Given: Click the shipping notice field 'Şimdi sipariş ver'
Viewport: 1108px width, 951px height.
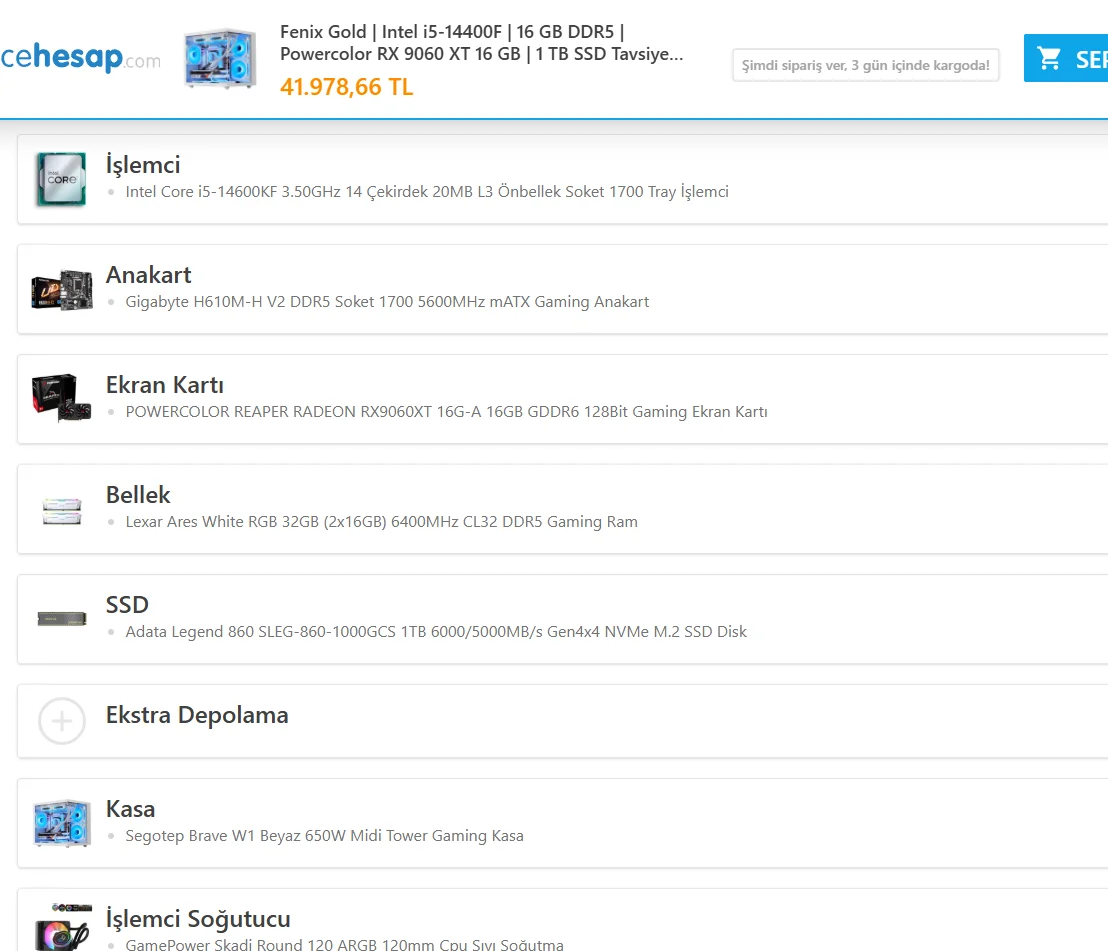Looking at the screenshot, I should coord(866,65).
